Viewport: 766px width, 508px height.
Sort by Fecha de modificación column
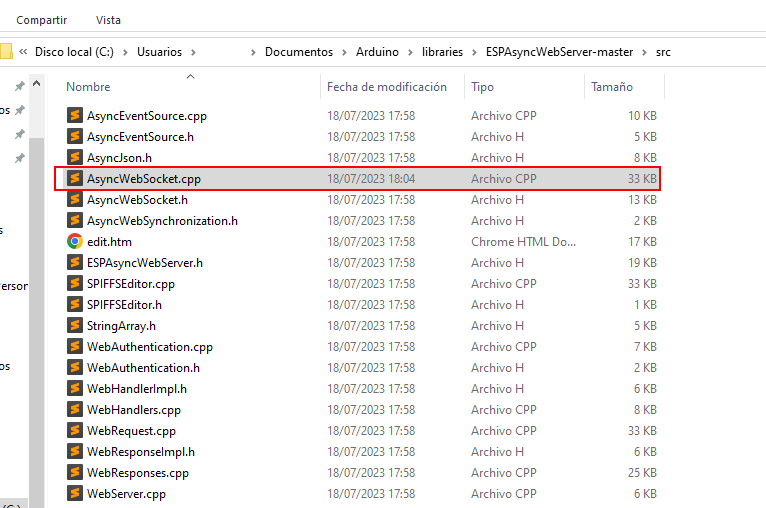(387, 87)
